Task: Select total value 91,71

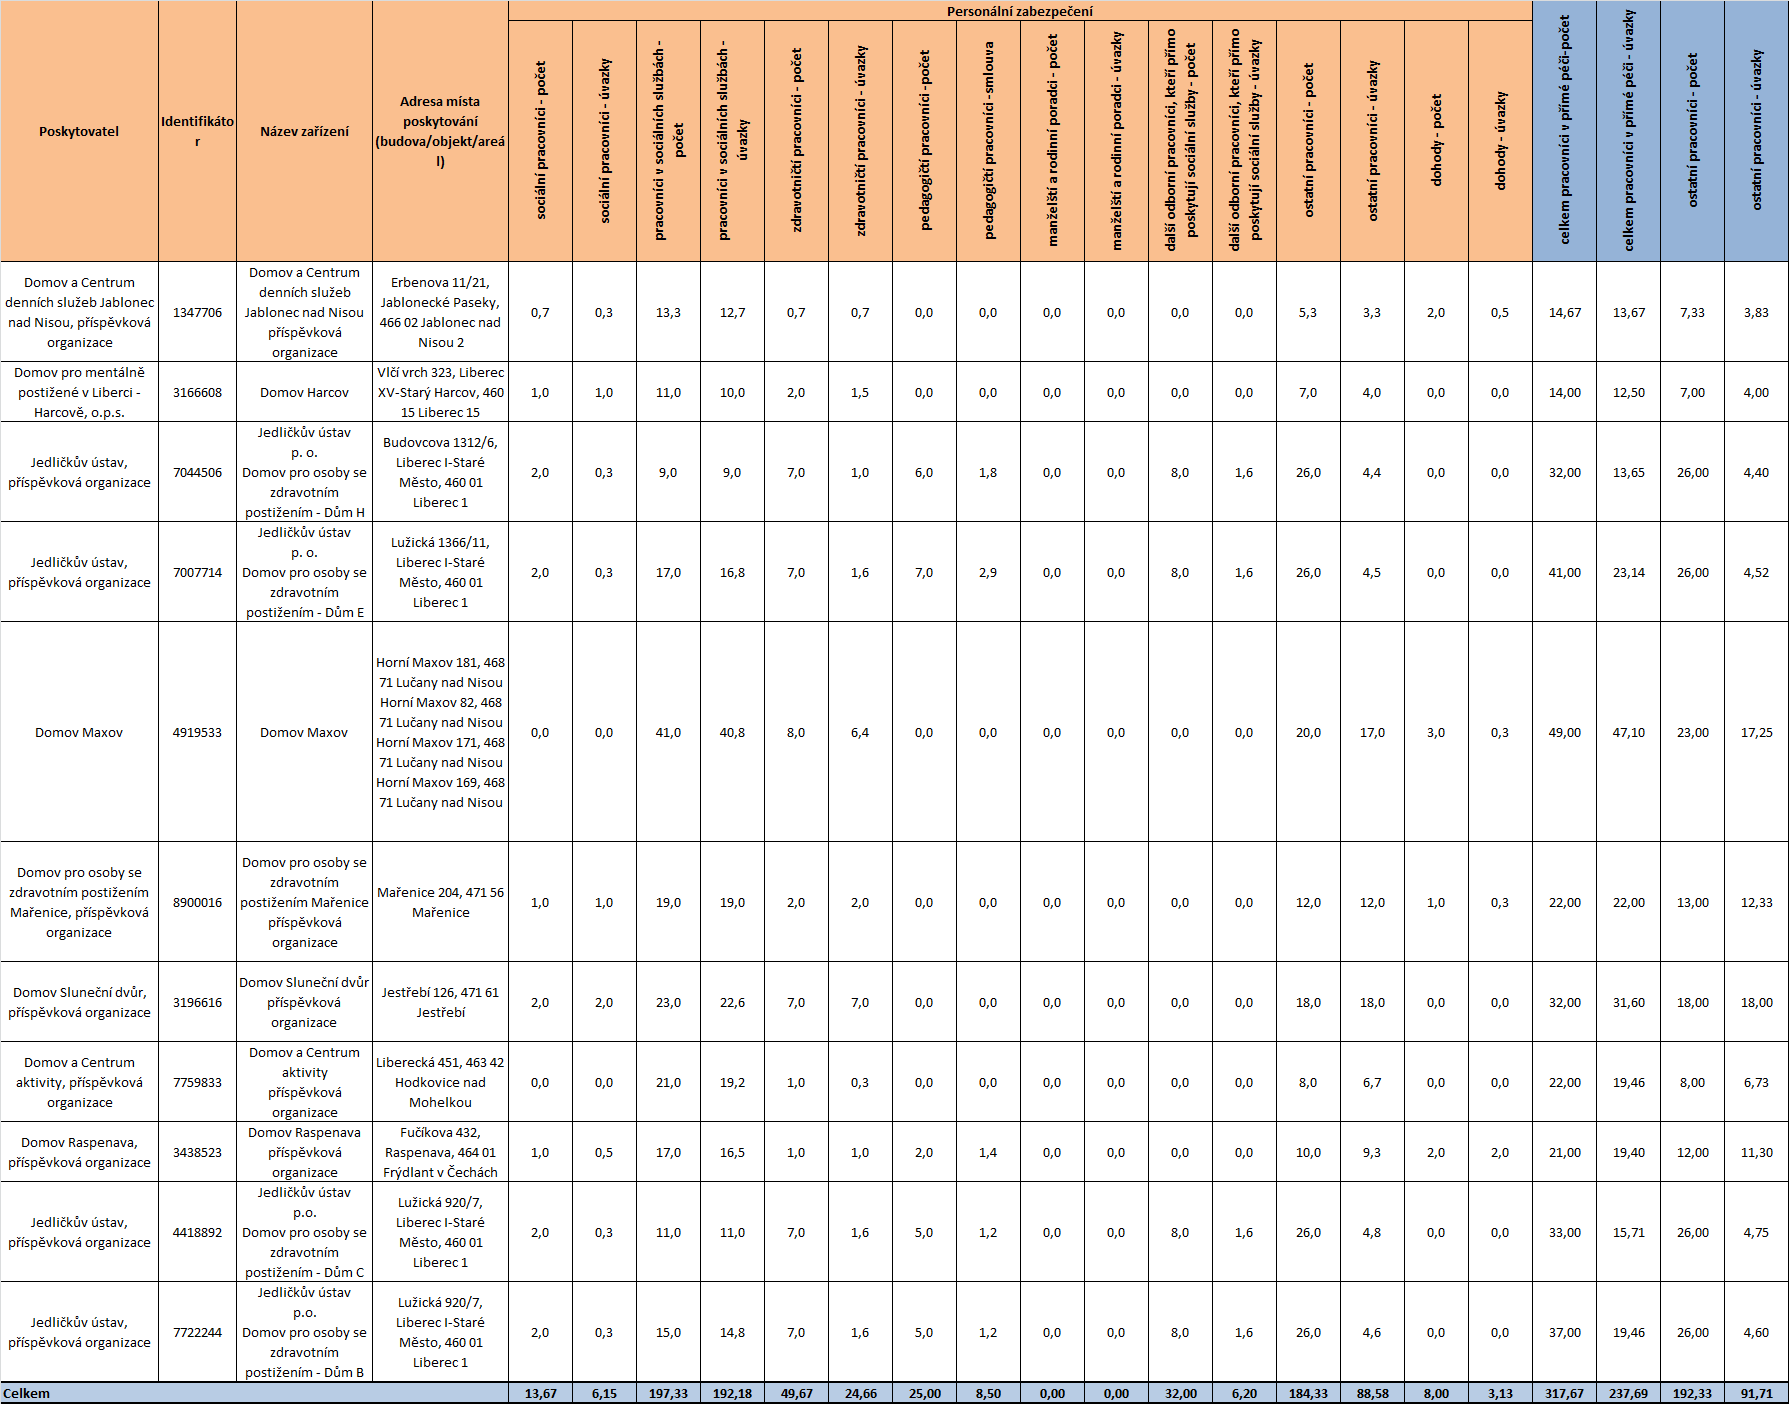Action: pos(1756,1393)
